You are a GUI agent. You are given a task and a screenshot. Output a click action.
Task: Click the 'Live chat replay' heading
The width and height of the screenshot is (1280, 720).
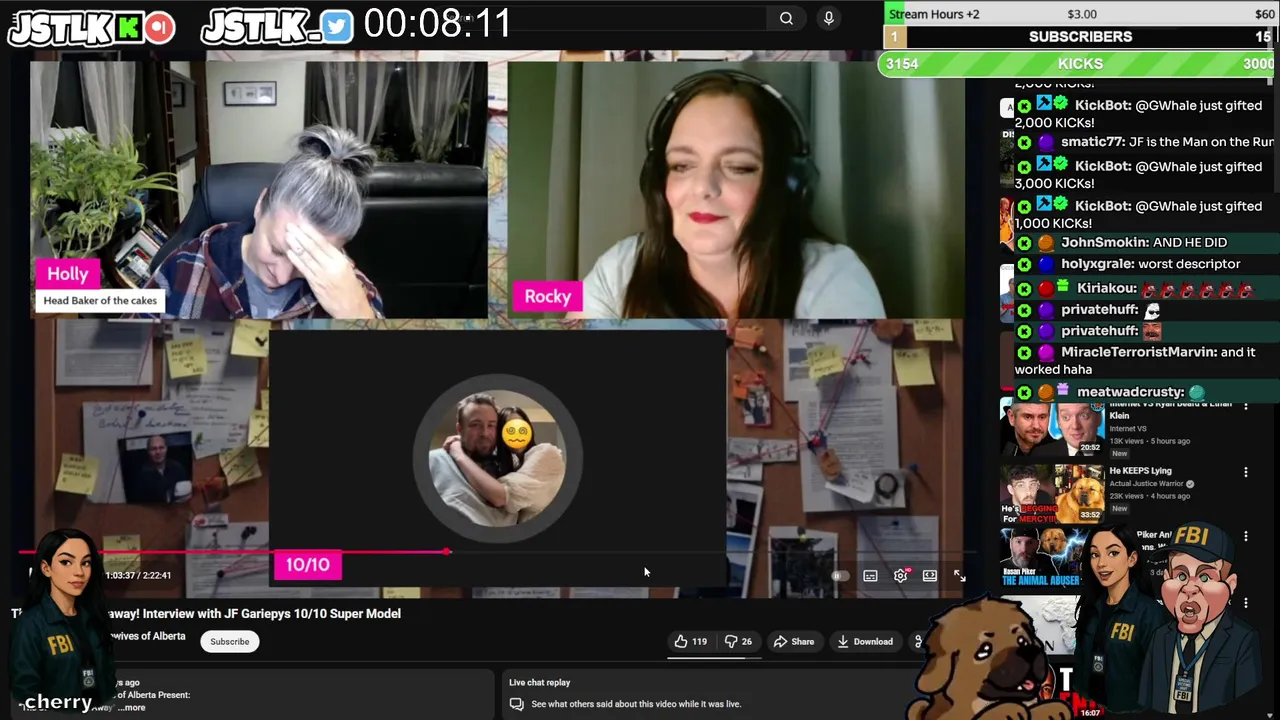point(539,683)
